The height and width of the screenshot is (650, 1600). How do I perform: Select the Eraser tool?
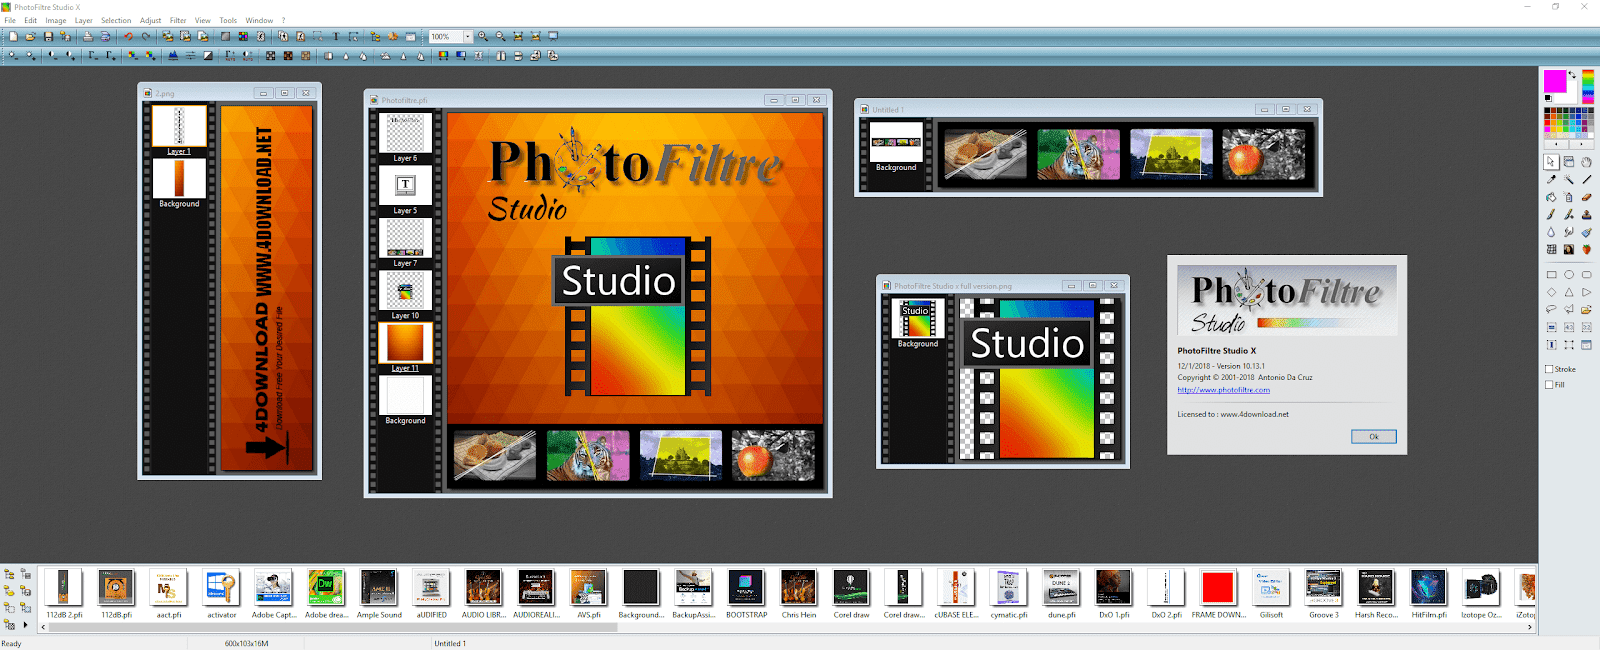[x=1587, y=197]
